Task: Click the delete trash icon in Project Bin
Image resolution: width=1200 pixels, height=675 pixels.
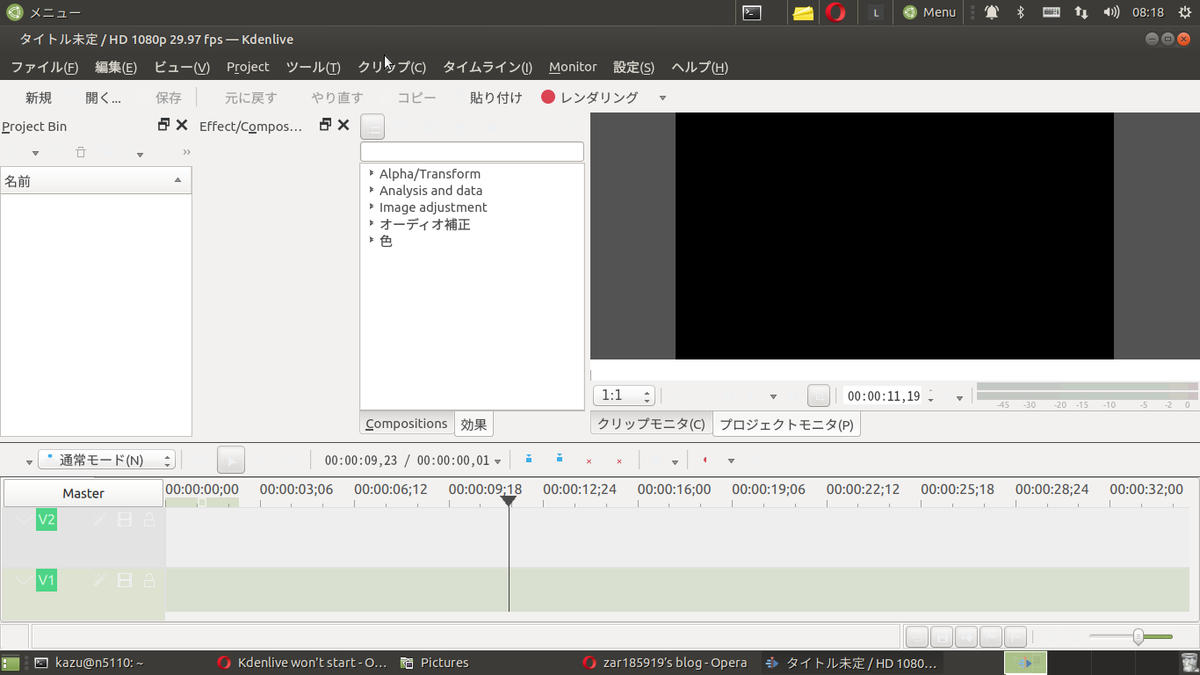Action: [81, 153]
